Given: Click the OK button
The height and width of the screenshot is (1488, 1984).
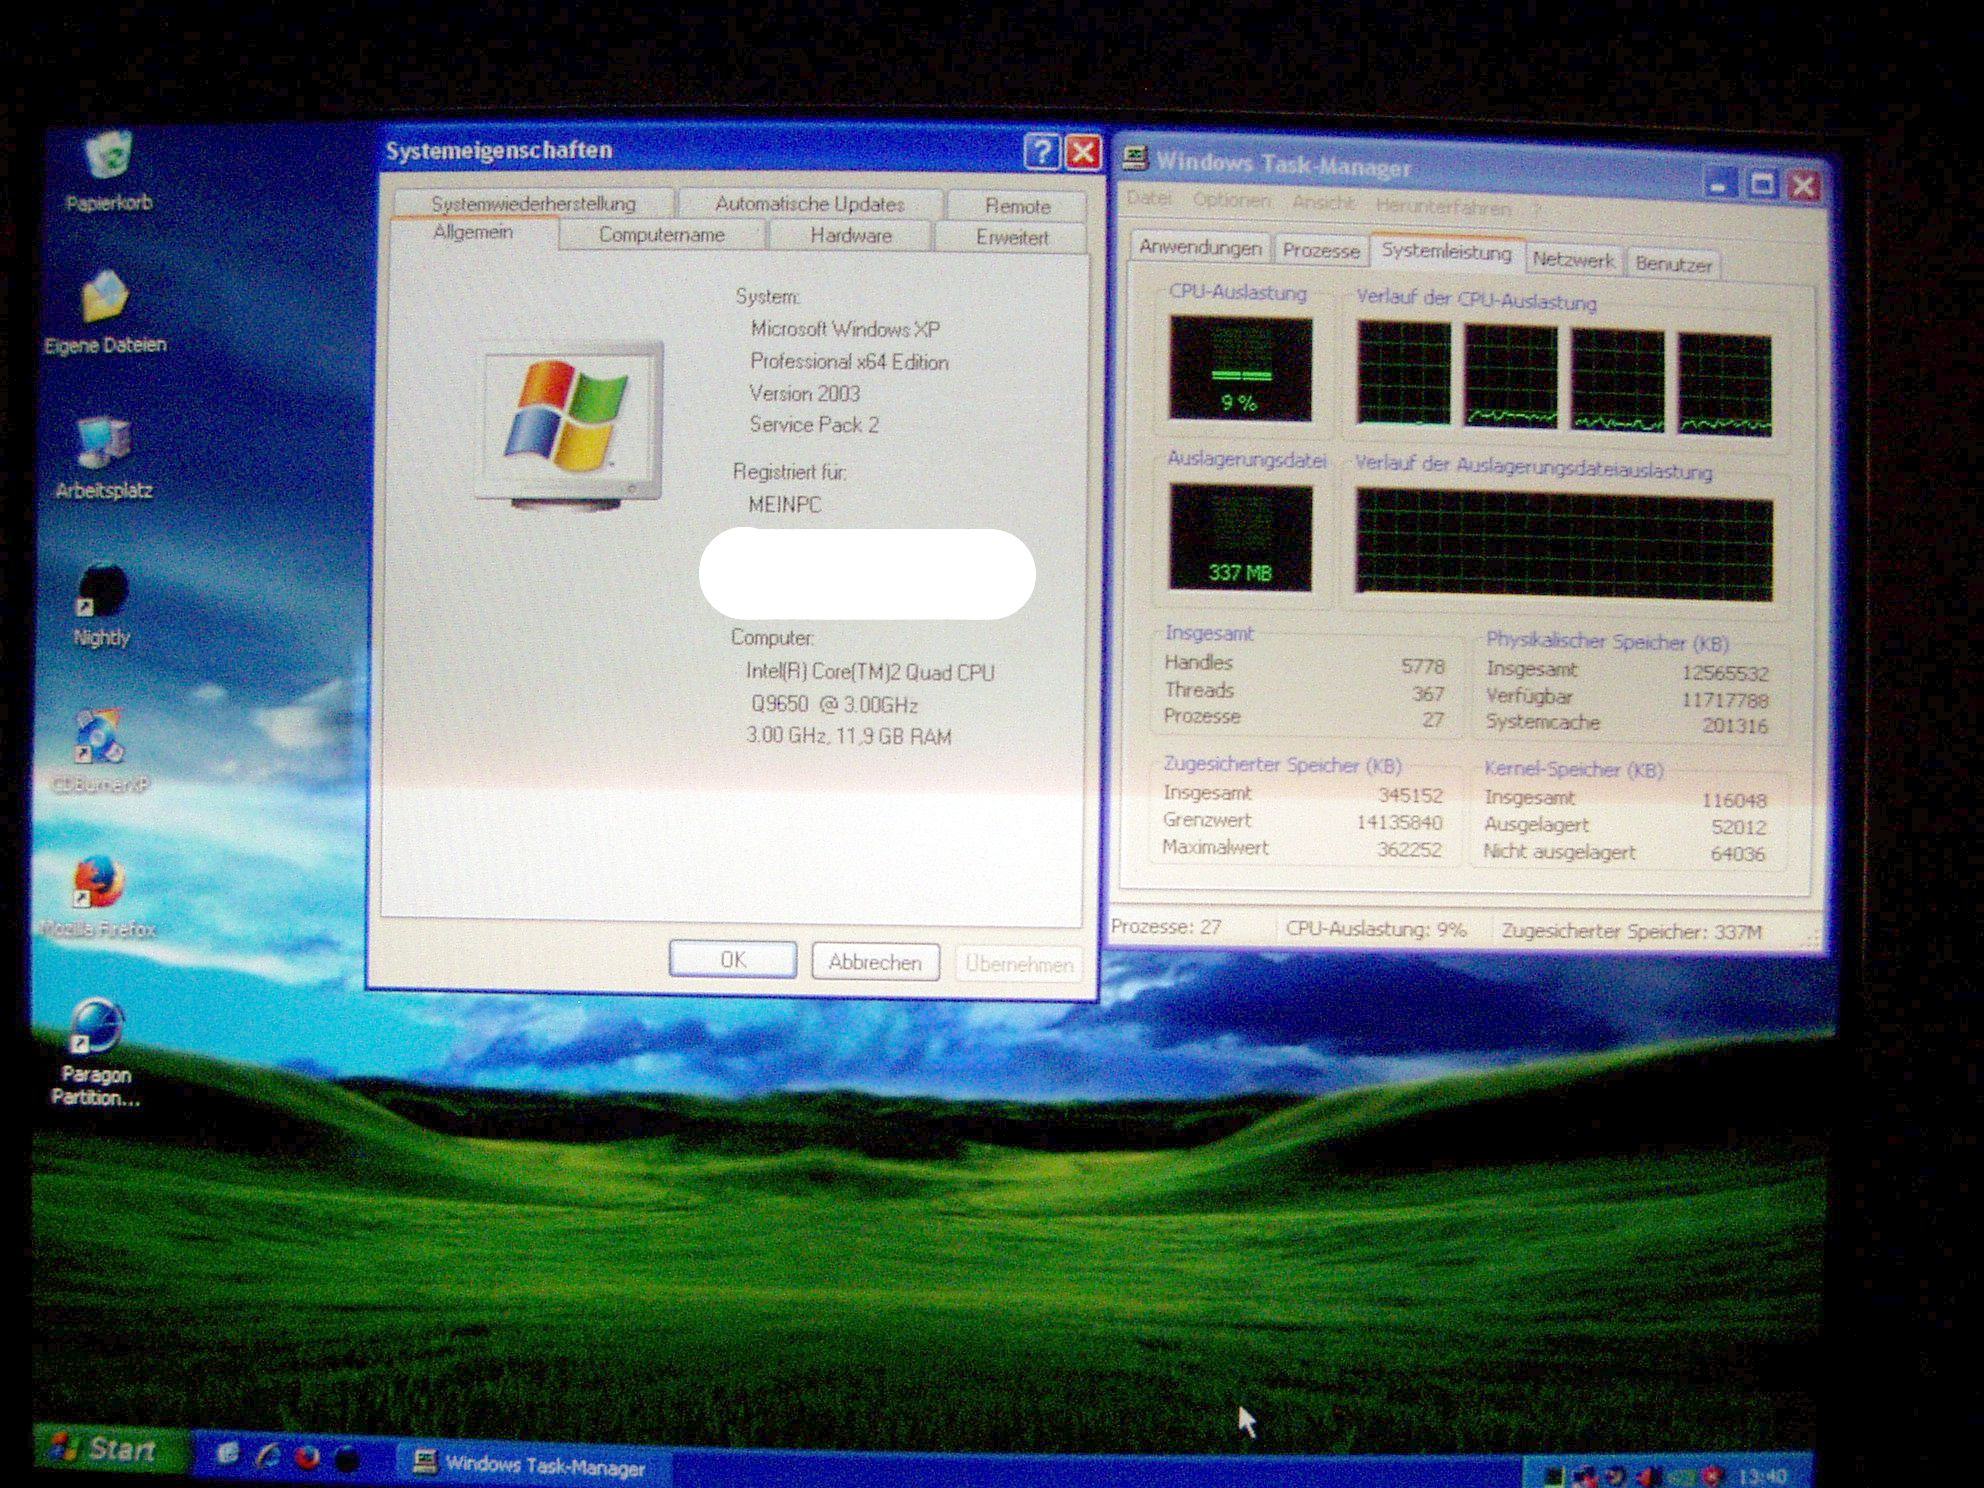Looking at the screenshot, I should click(733, 960).
